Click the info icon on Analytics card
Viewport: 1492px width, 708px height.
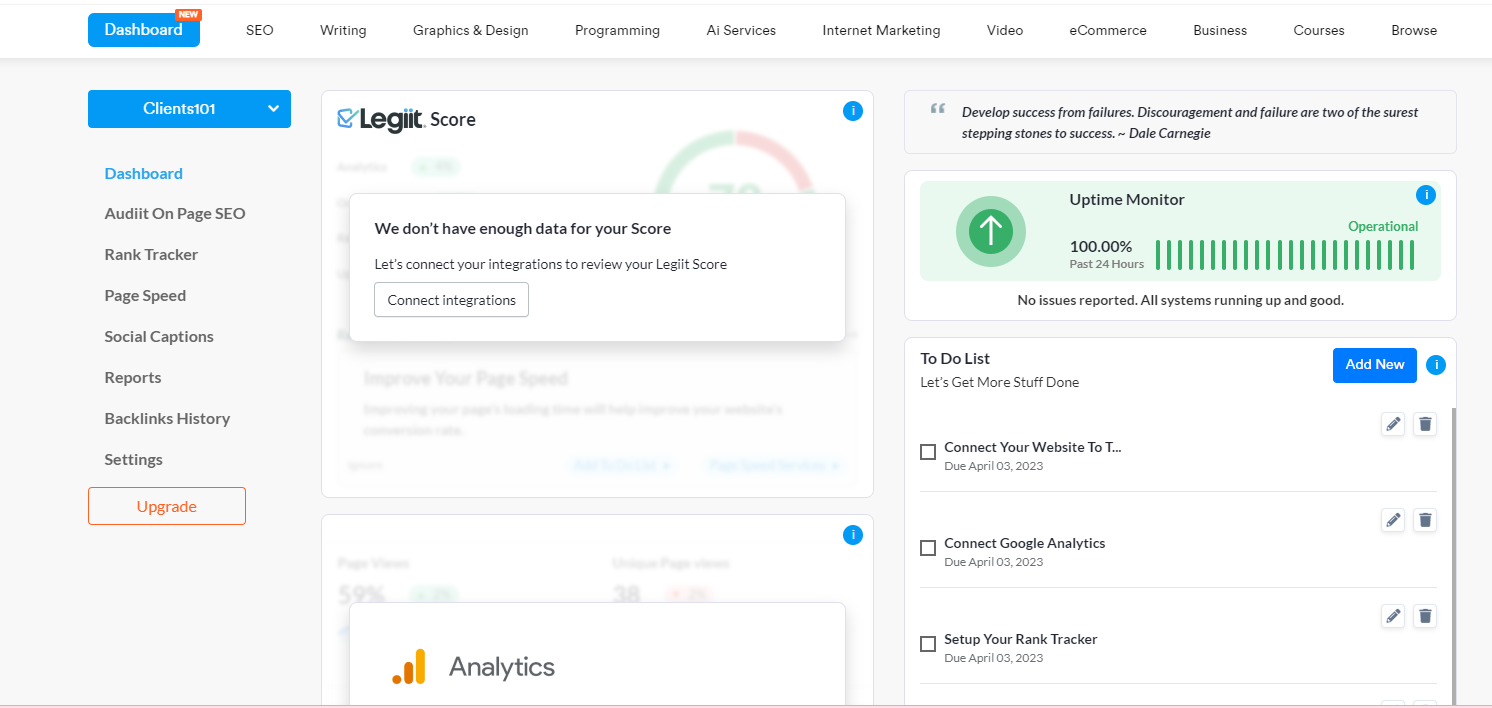(x=852, y=535)
